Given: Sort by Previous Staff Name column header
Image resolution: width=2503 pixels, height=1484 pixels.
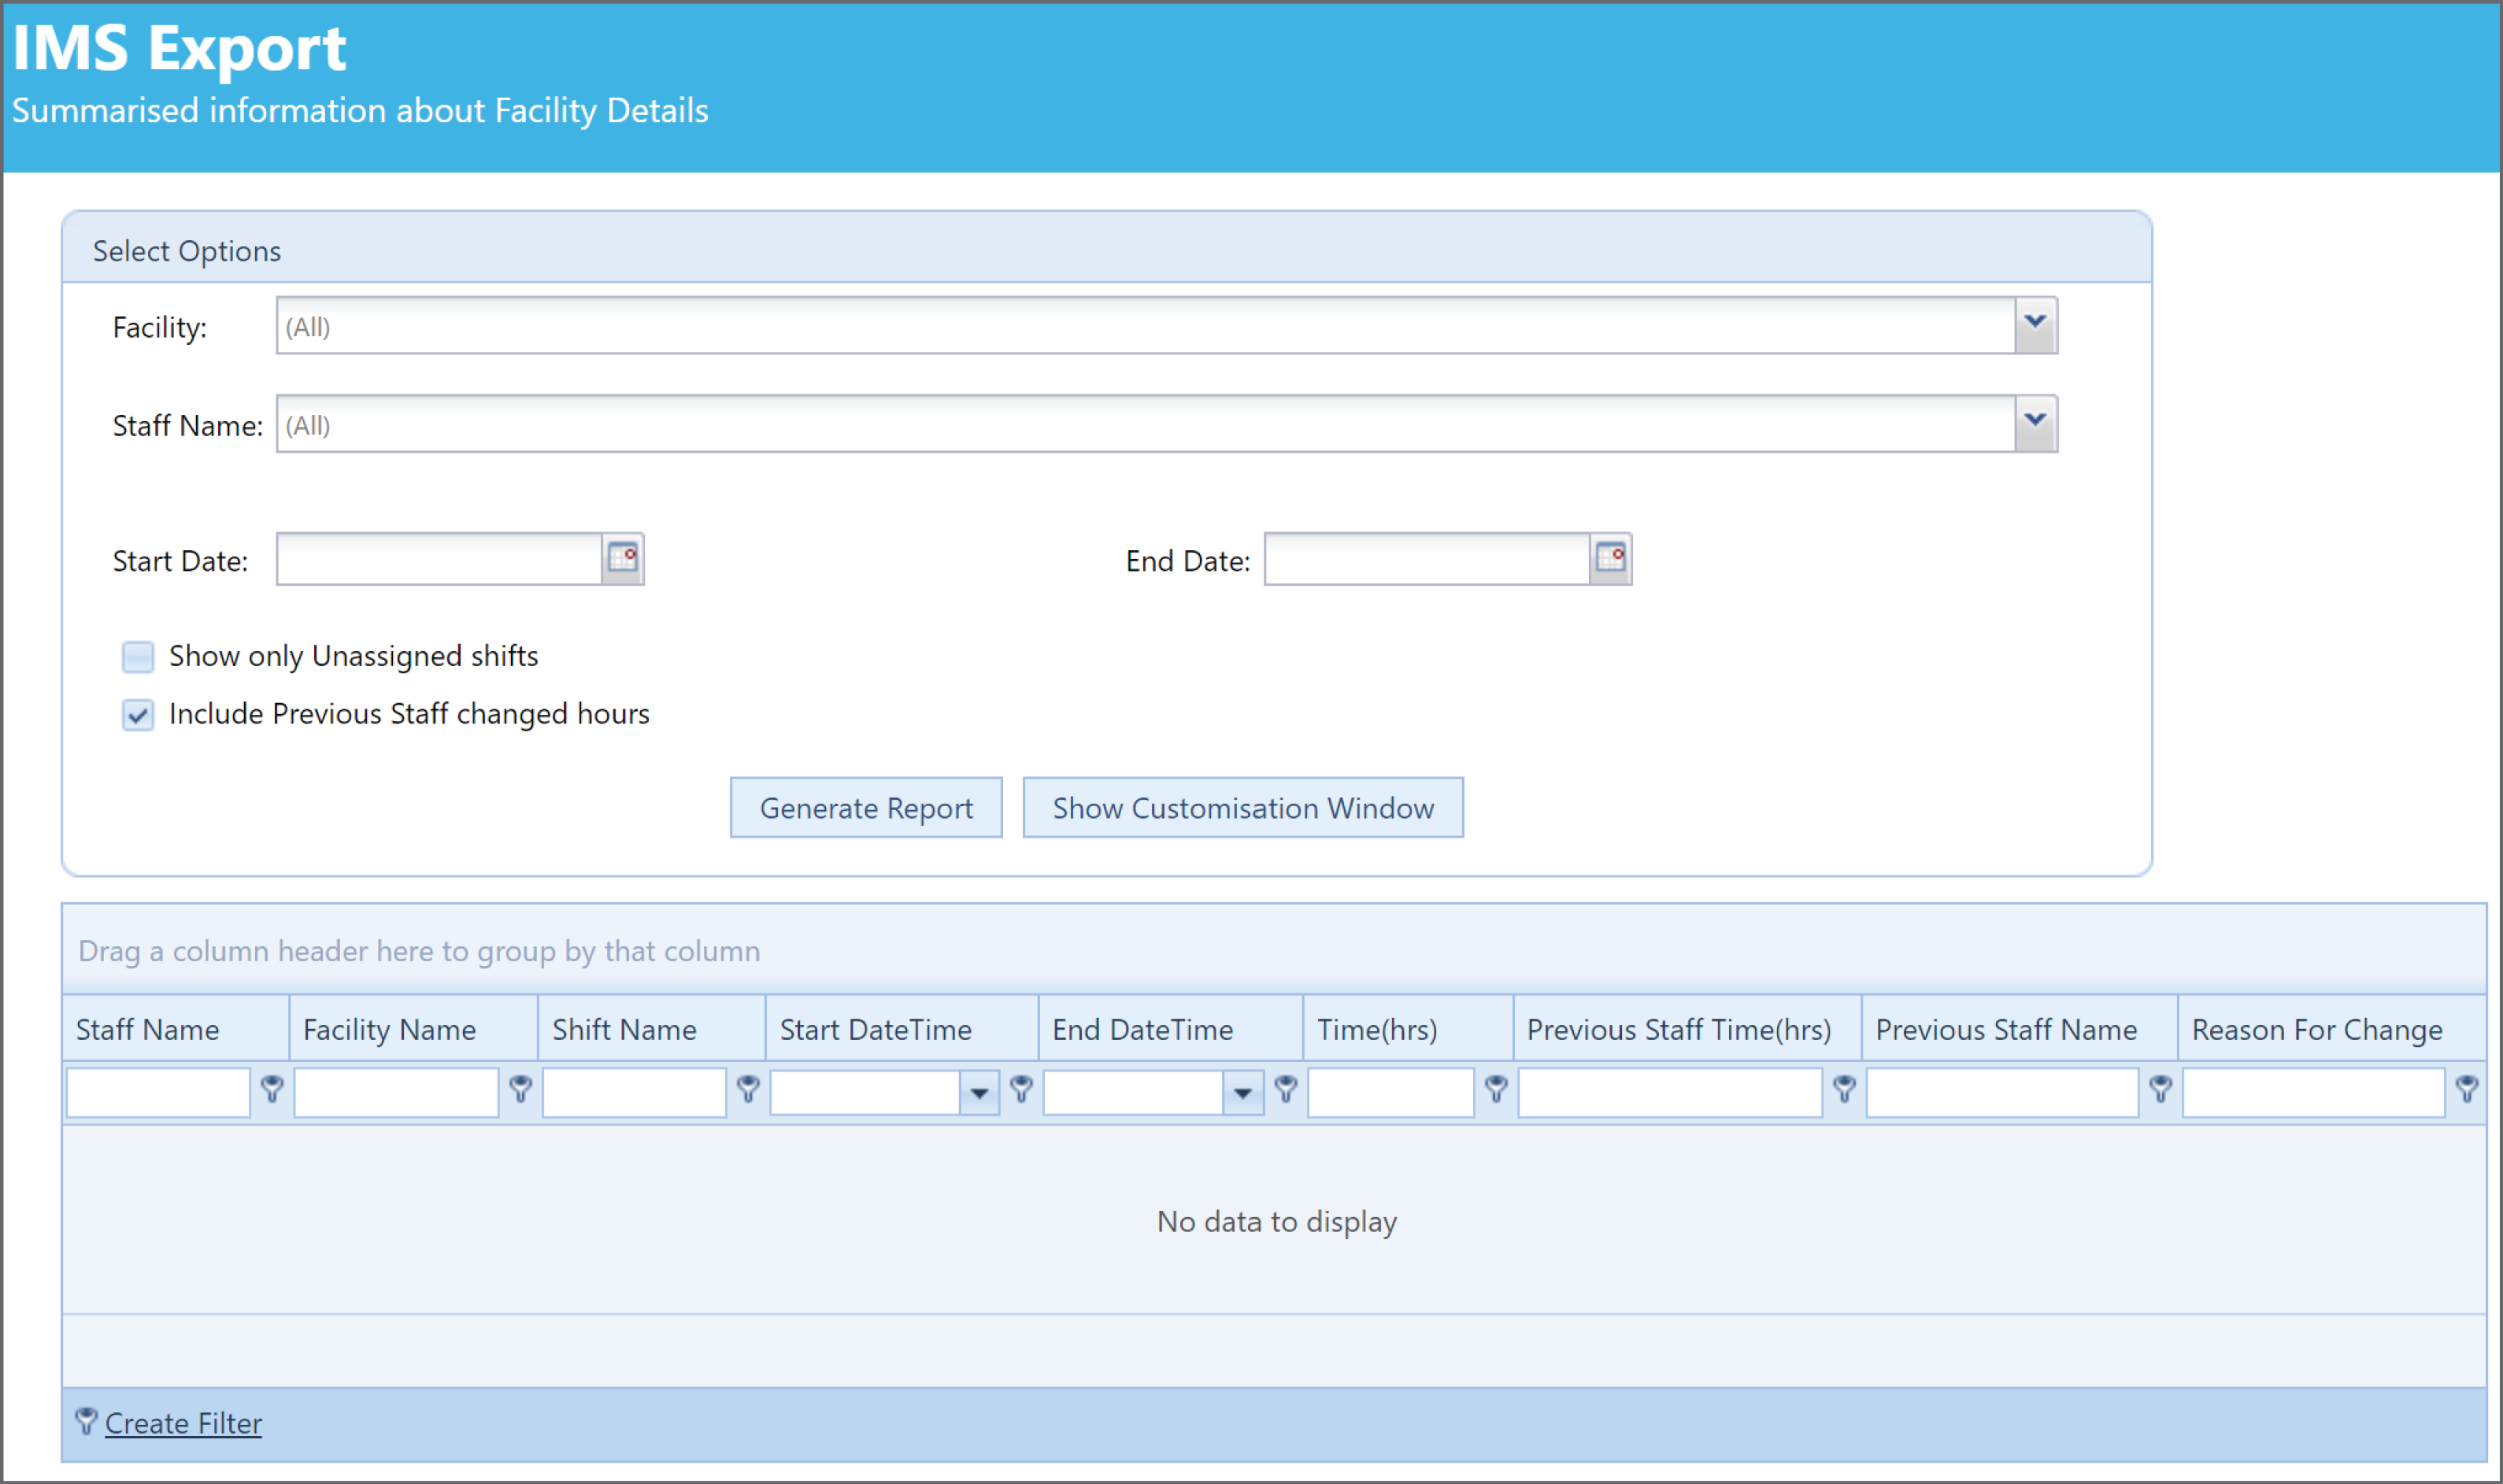Looking at the screenshot, I should tap(2020, 1029).
